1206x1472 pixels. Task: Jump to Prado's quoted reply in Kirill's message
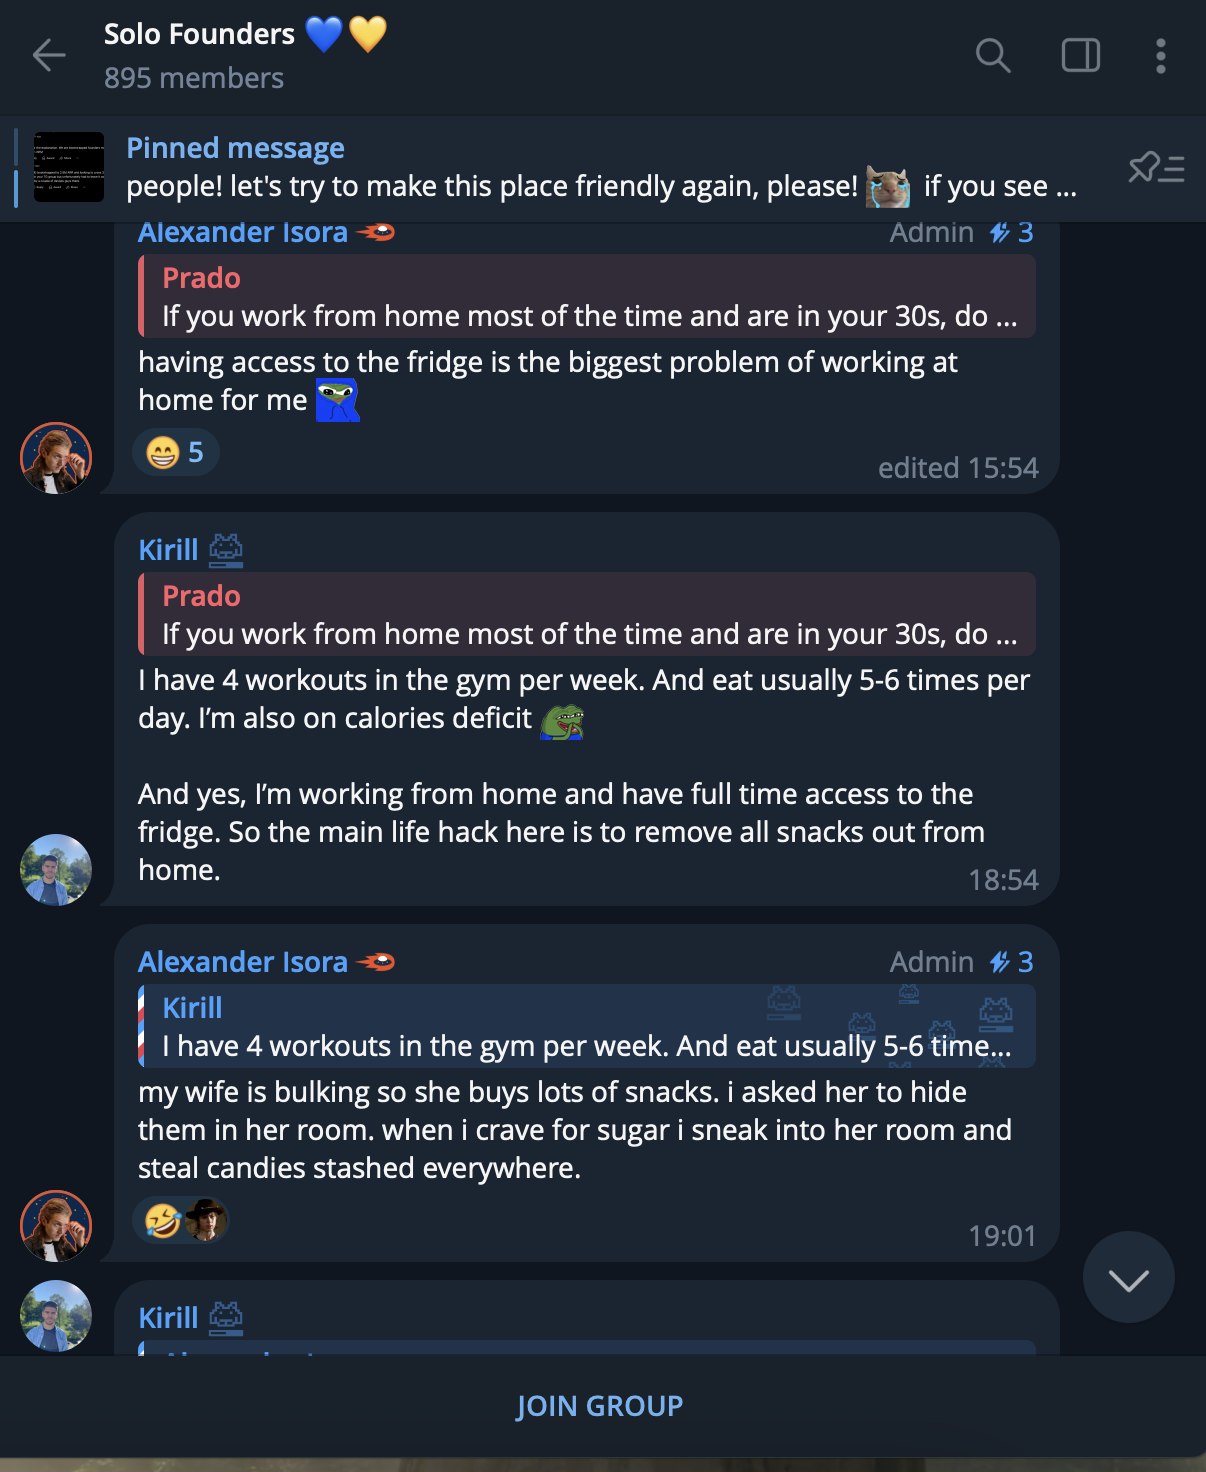(x=587, y=615)
